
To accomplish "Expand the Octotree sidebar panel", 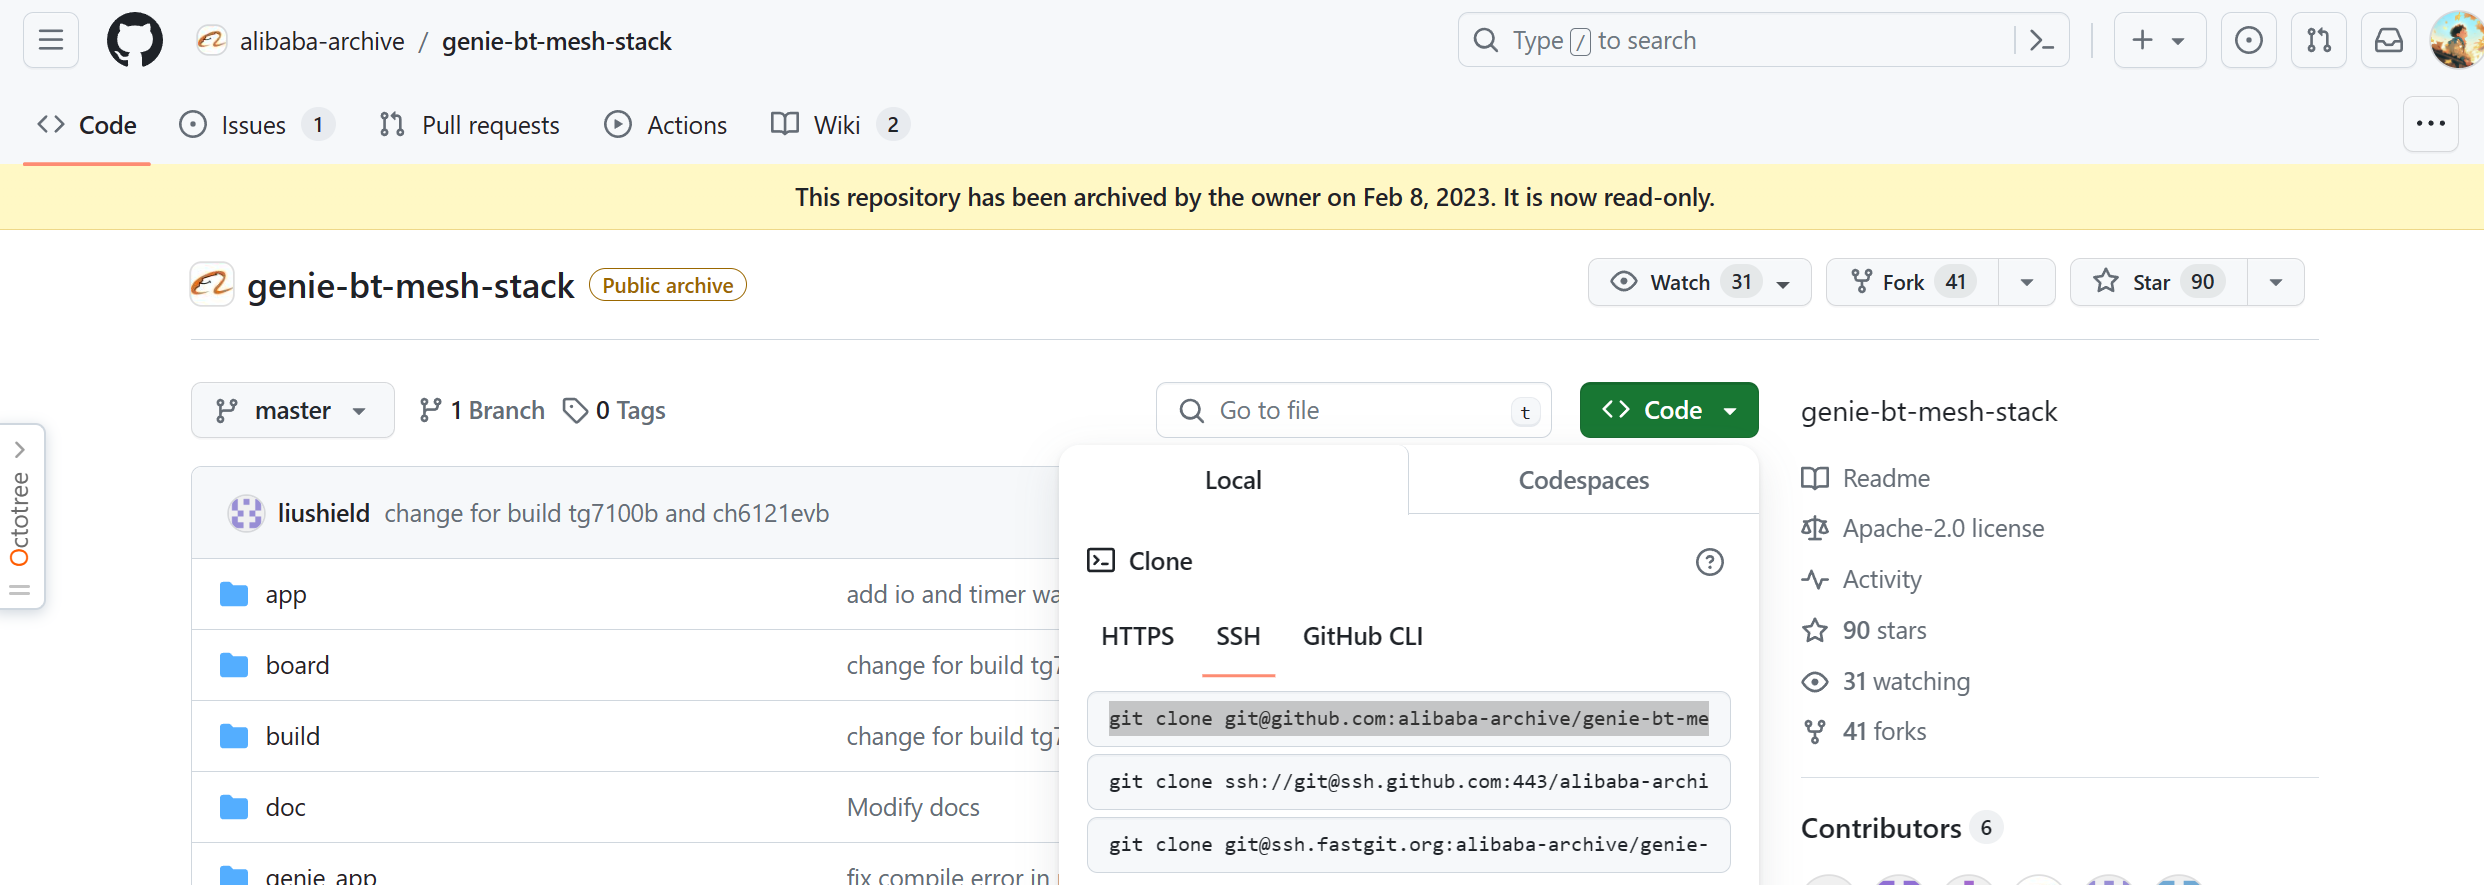I will pyautogui.click(x=20, y=450).
